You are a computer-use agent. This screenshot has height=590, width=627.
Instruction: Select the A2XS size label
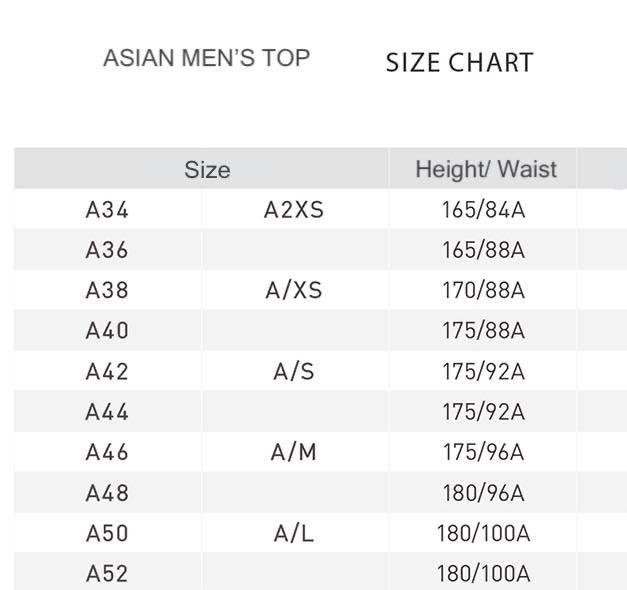[294, 210]
